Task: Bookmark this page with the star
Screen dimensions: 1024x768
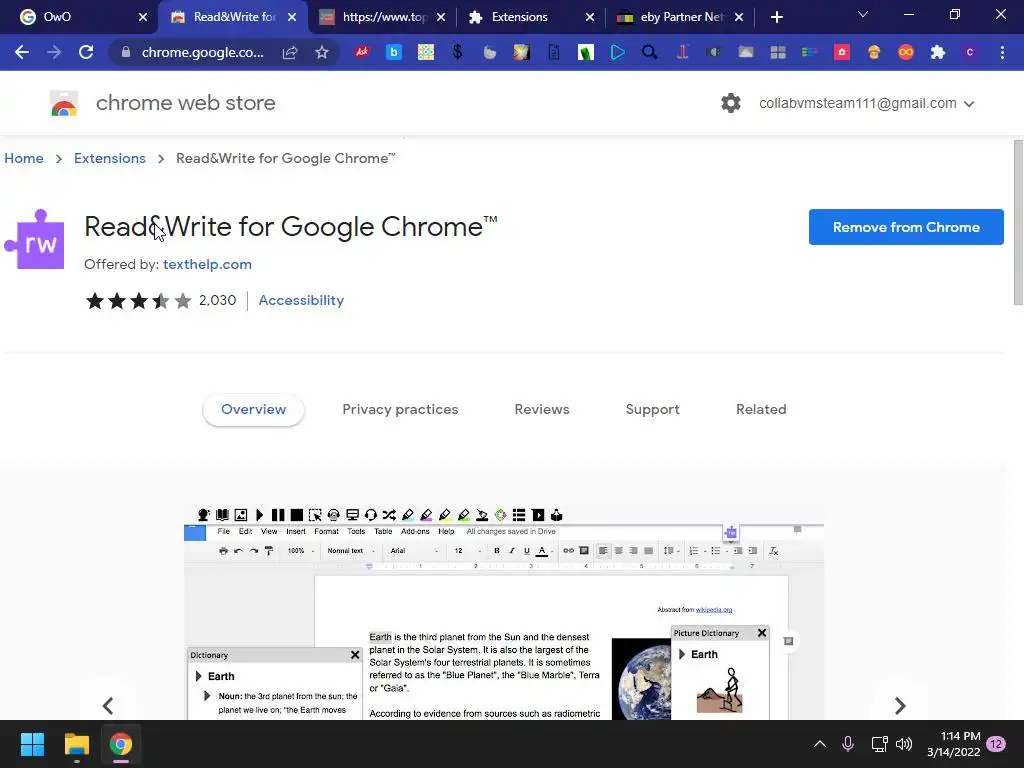Action: (321, 52)
